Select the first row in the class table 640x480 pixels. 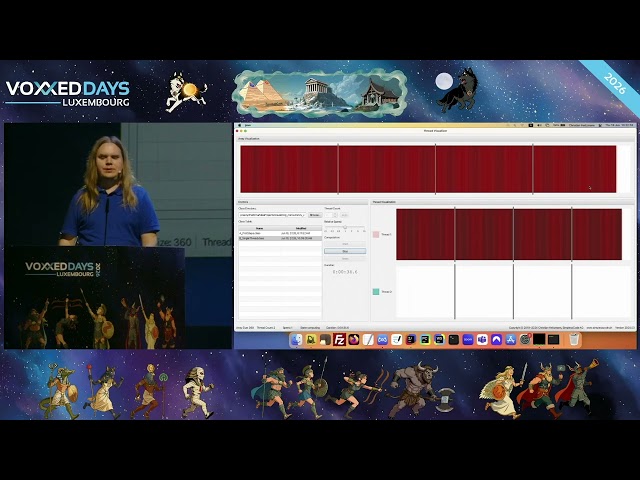[280, 233]
